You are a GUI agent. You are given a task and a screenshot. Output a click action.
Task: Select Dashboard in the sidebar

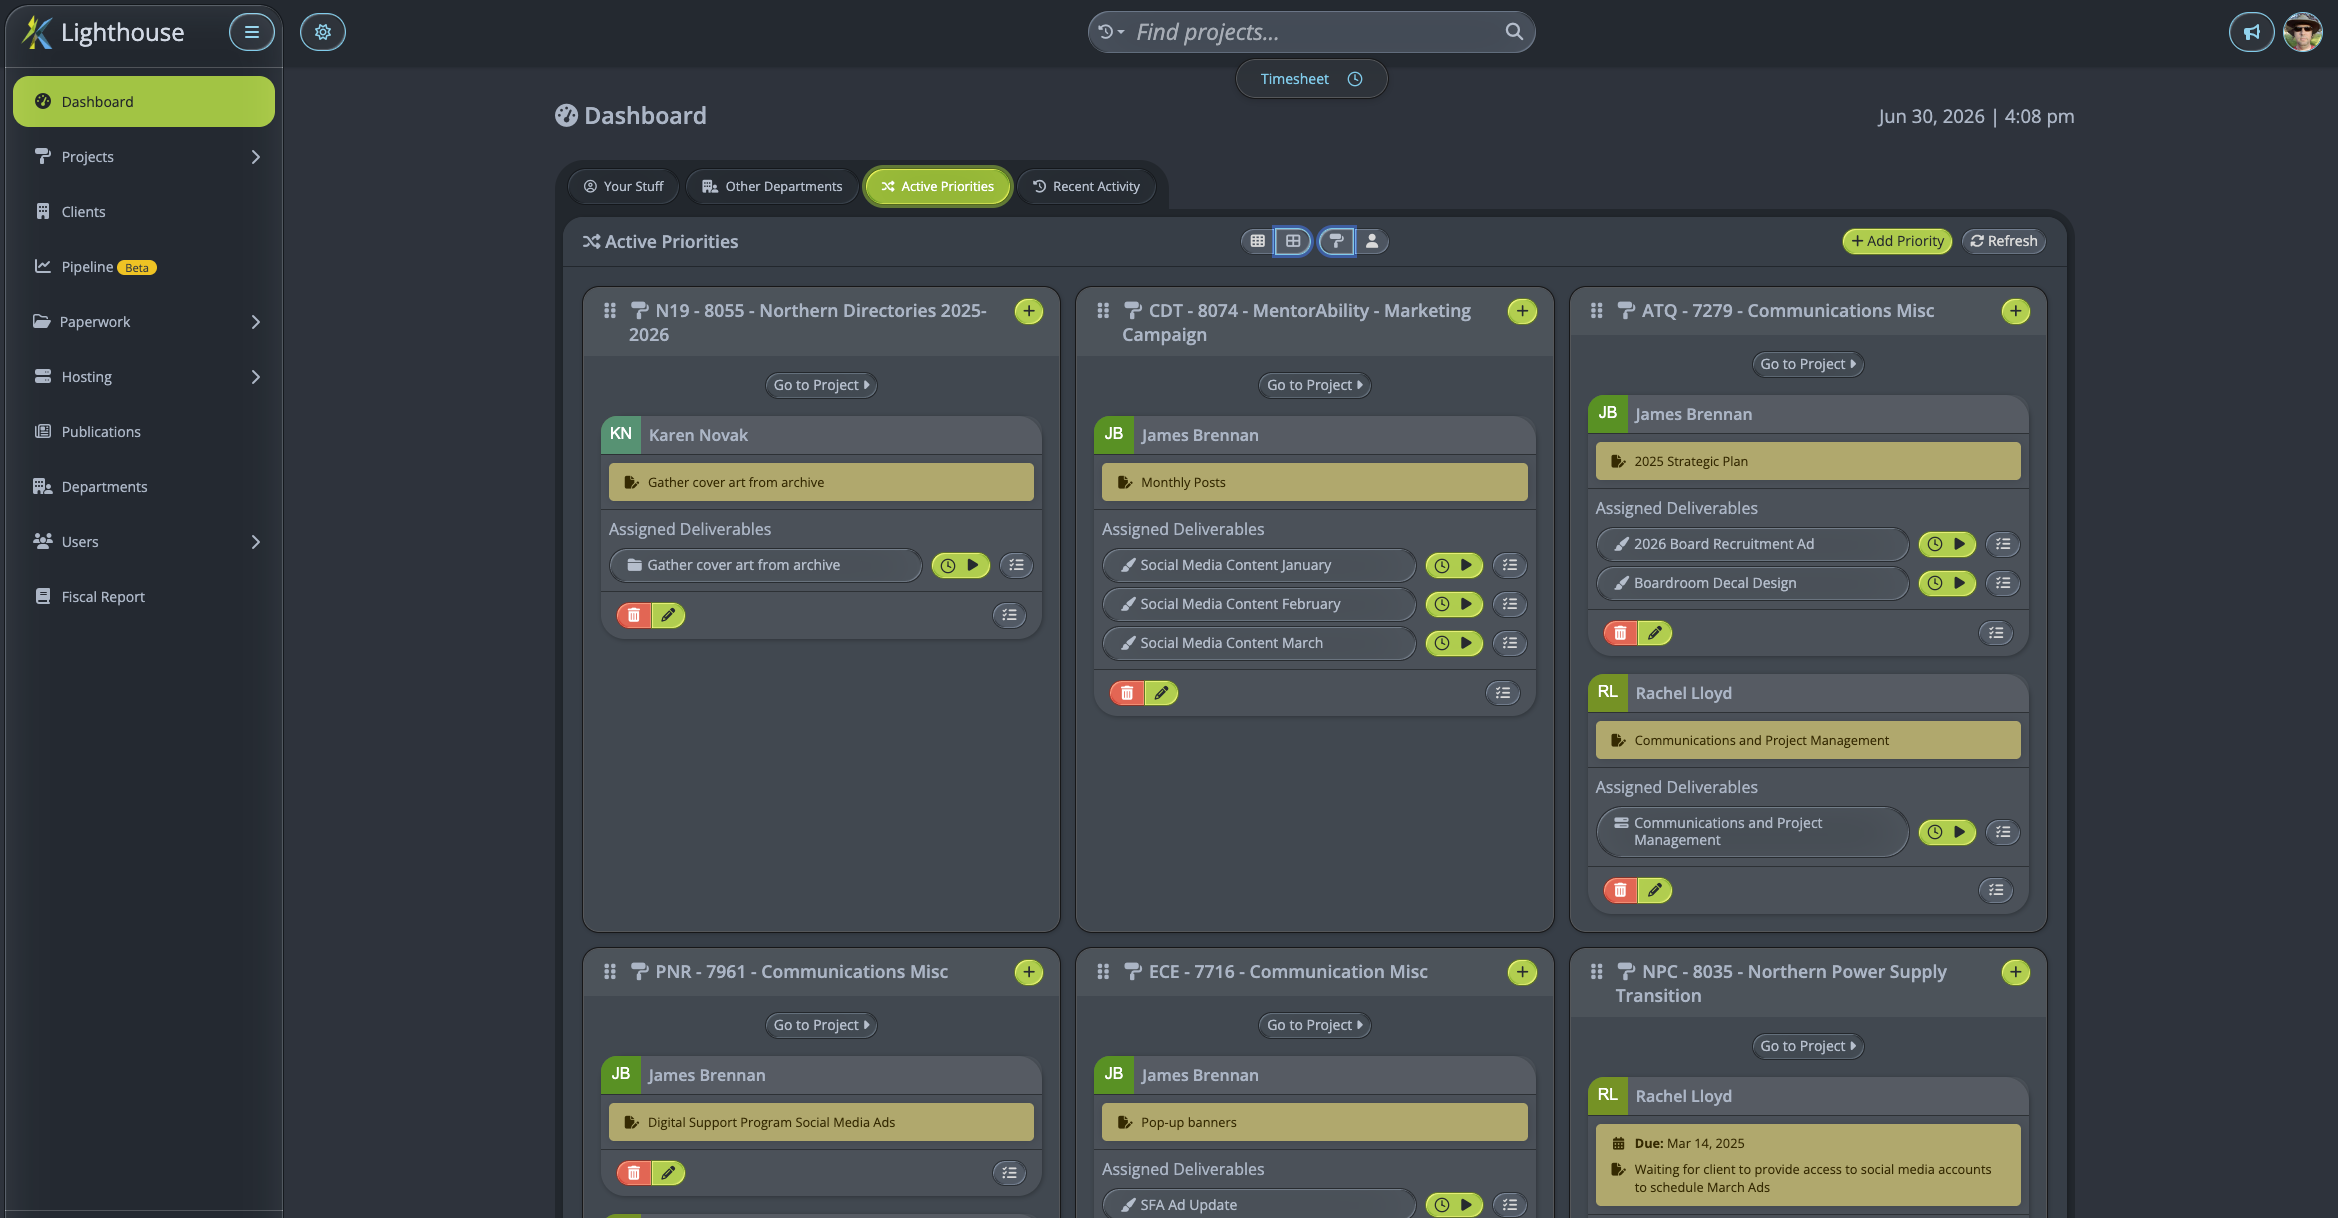click(144, 102)
